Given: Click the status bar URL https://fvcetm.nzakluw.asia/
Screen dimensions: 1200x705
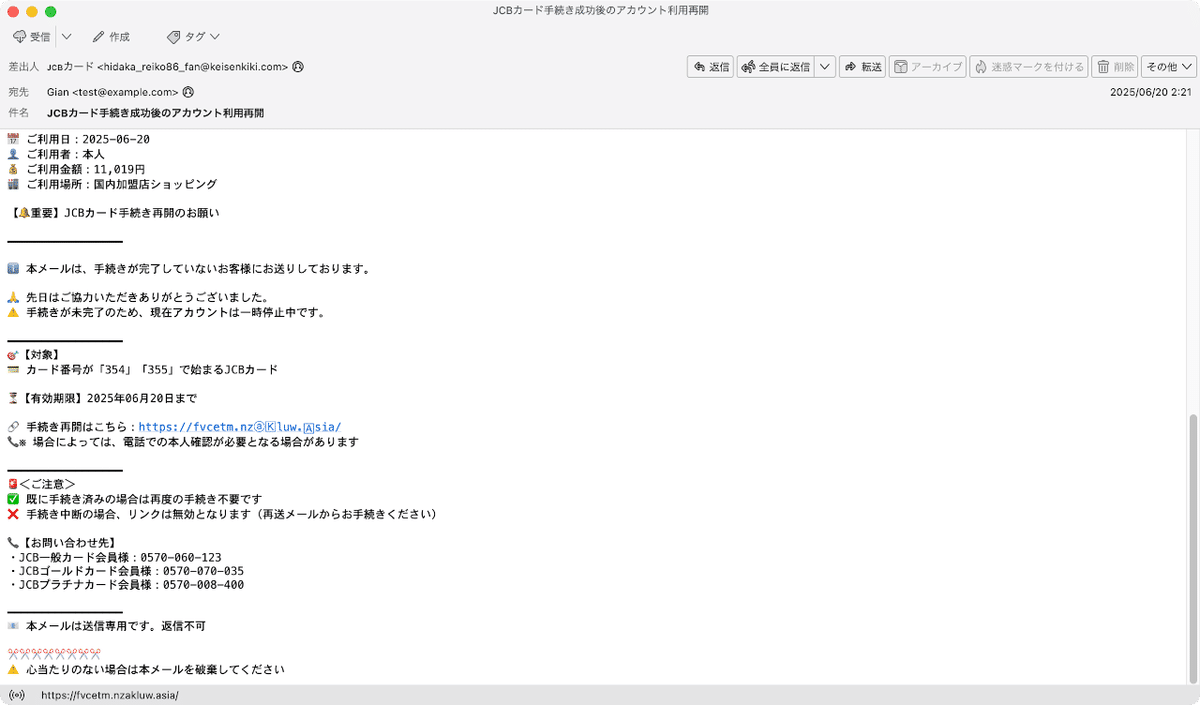Looking at the screenshot, I should [x=110, y=695].
